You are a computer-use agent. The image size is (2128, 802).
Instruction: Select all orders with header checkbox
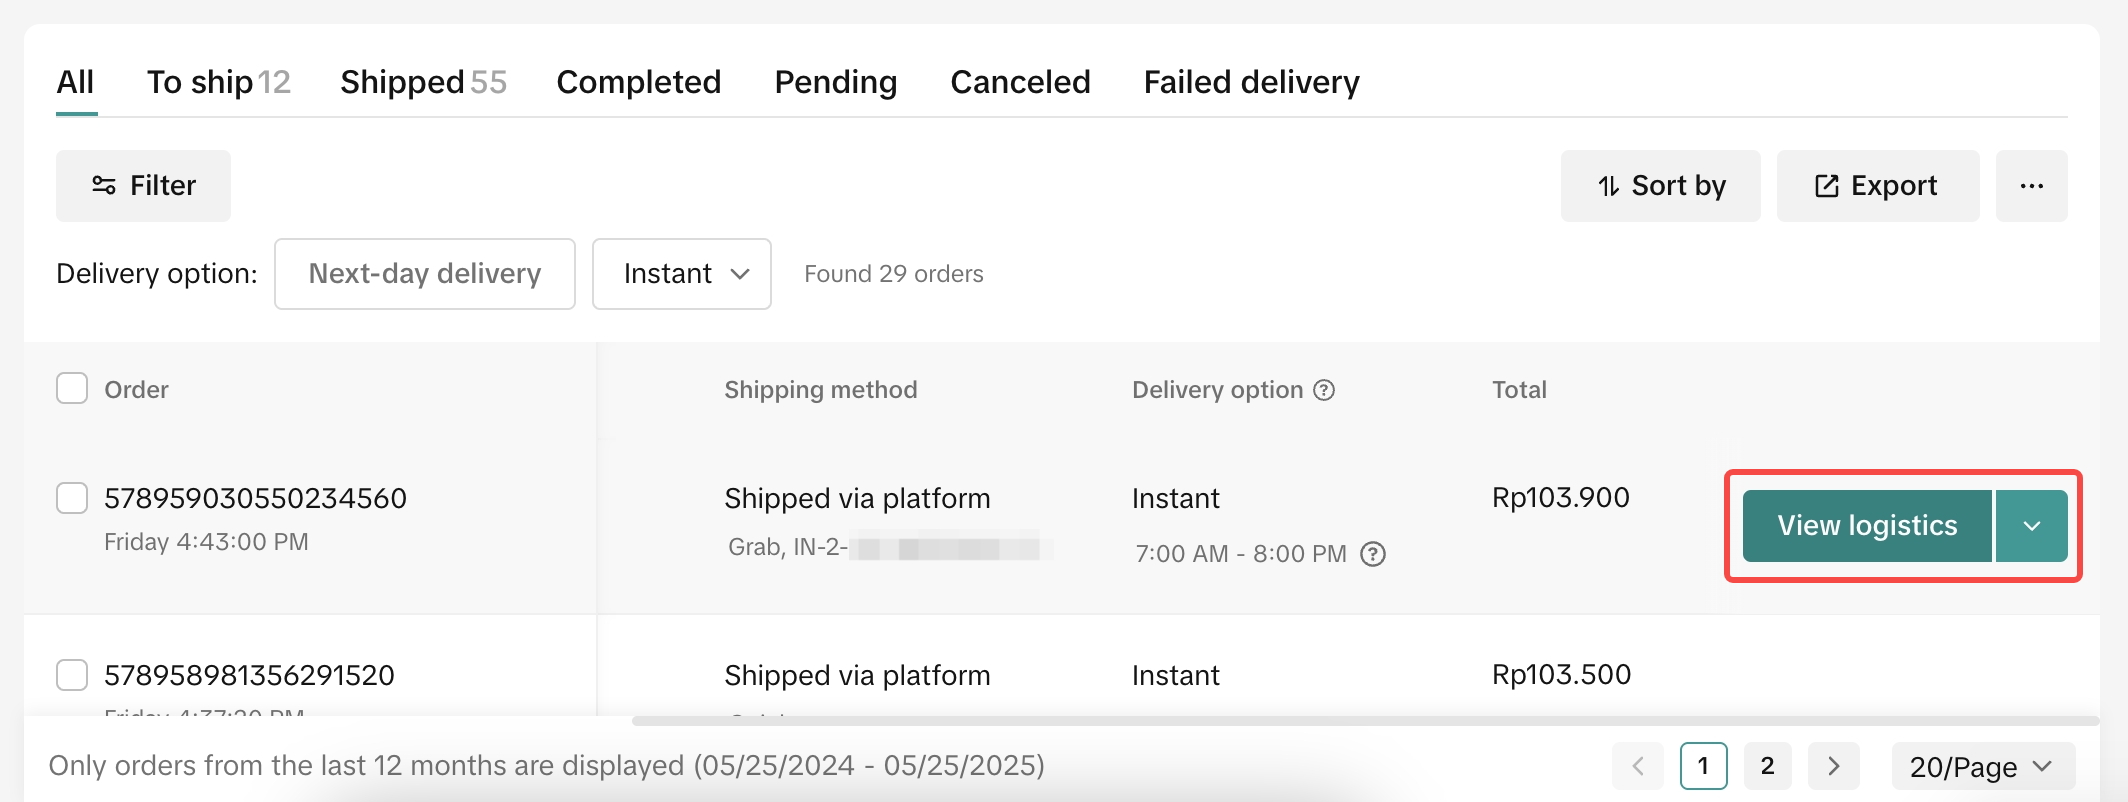click(72, 388)
